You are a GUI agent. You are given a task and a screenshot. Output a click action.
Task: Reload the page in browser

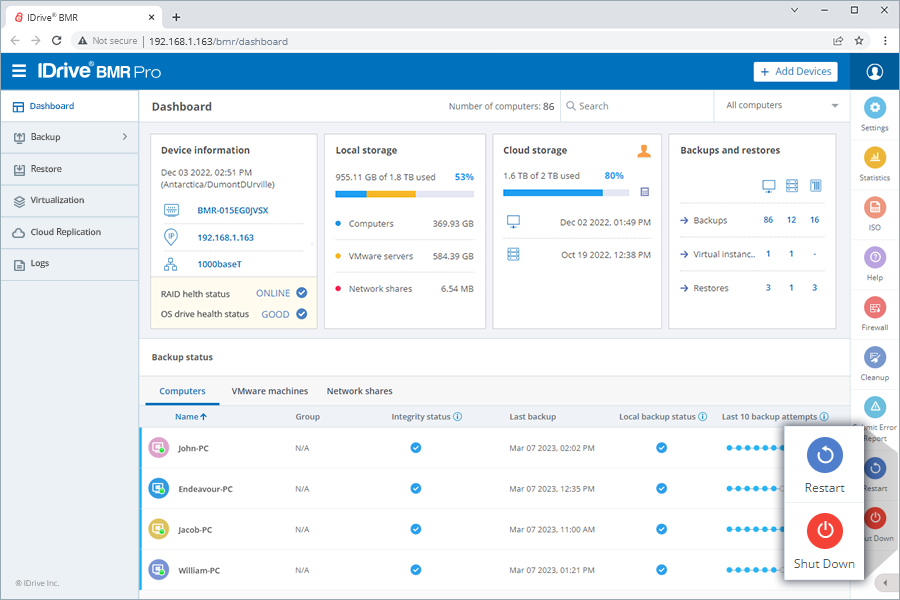tap(56, 41)
